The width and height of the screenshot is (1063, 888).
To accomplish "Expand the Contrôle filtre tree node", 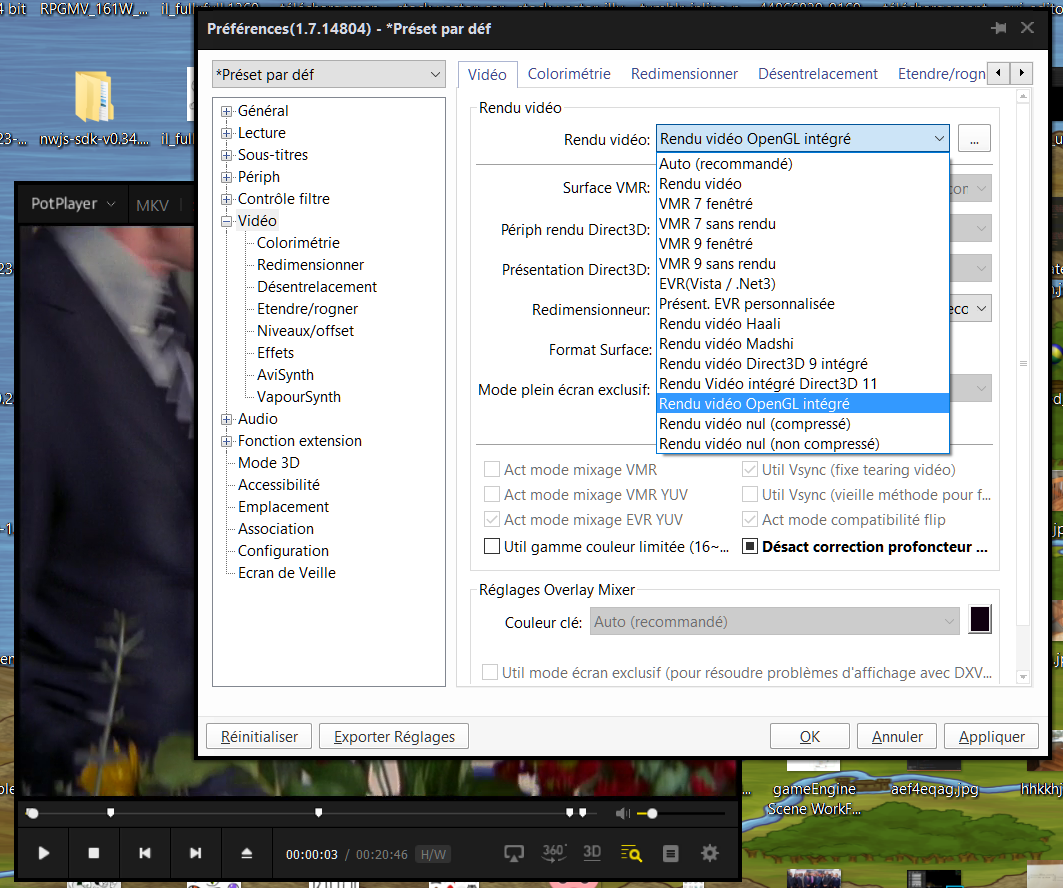I will 226,199.
